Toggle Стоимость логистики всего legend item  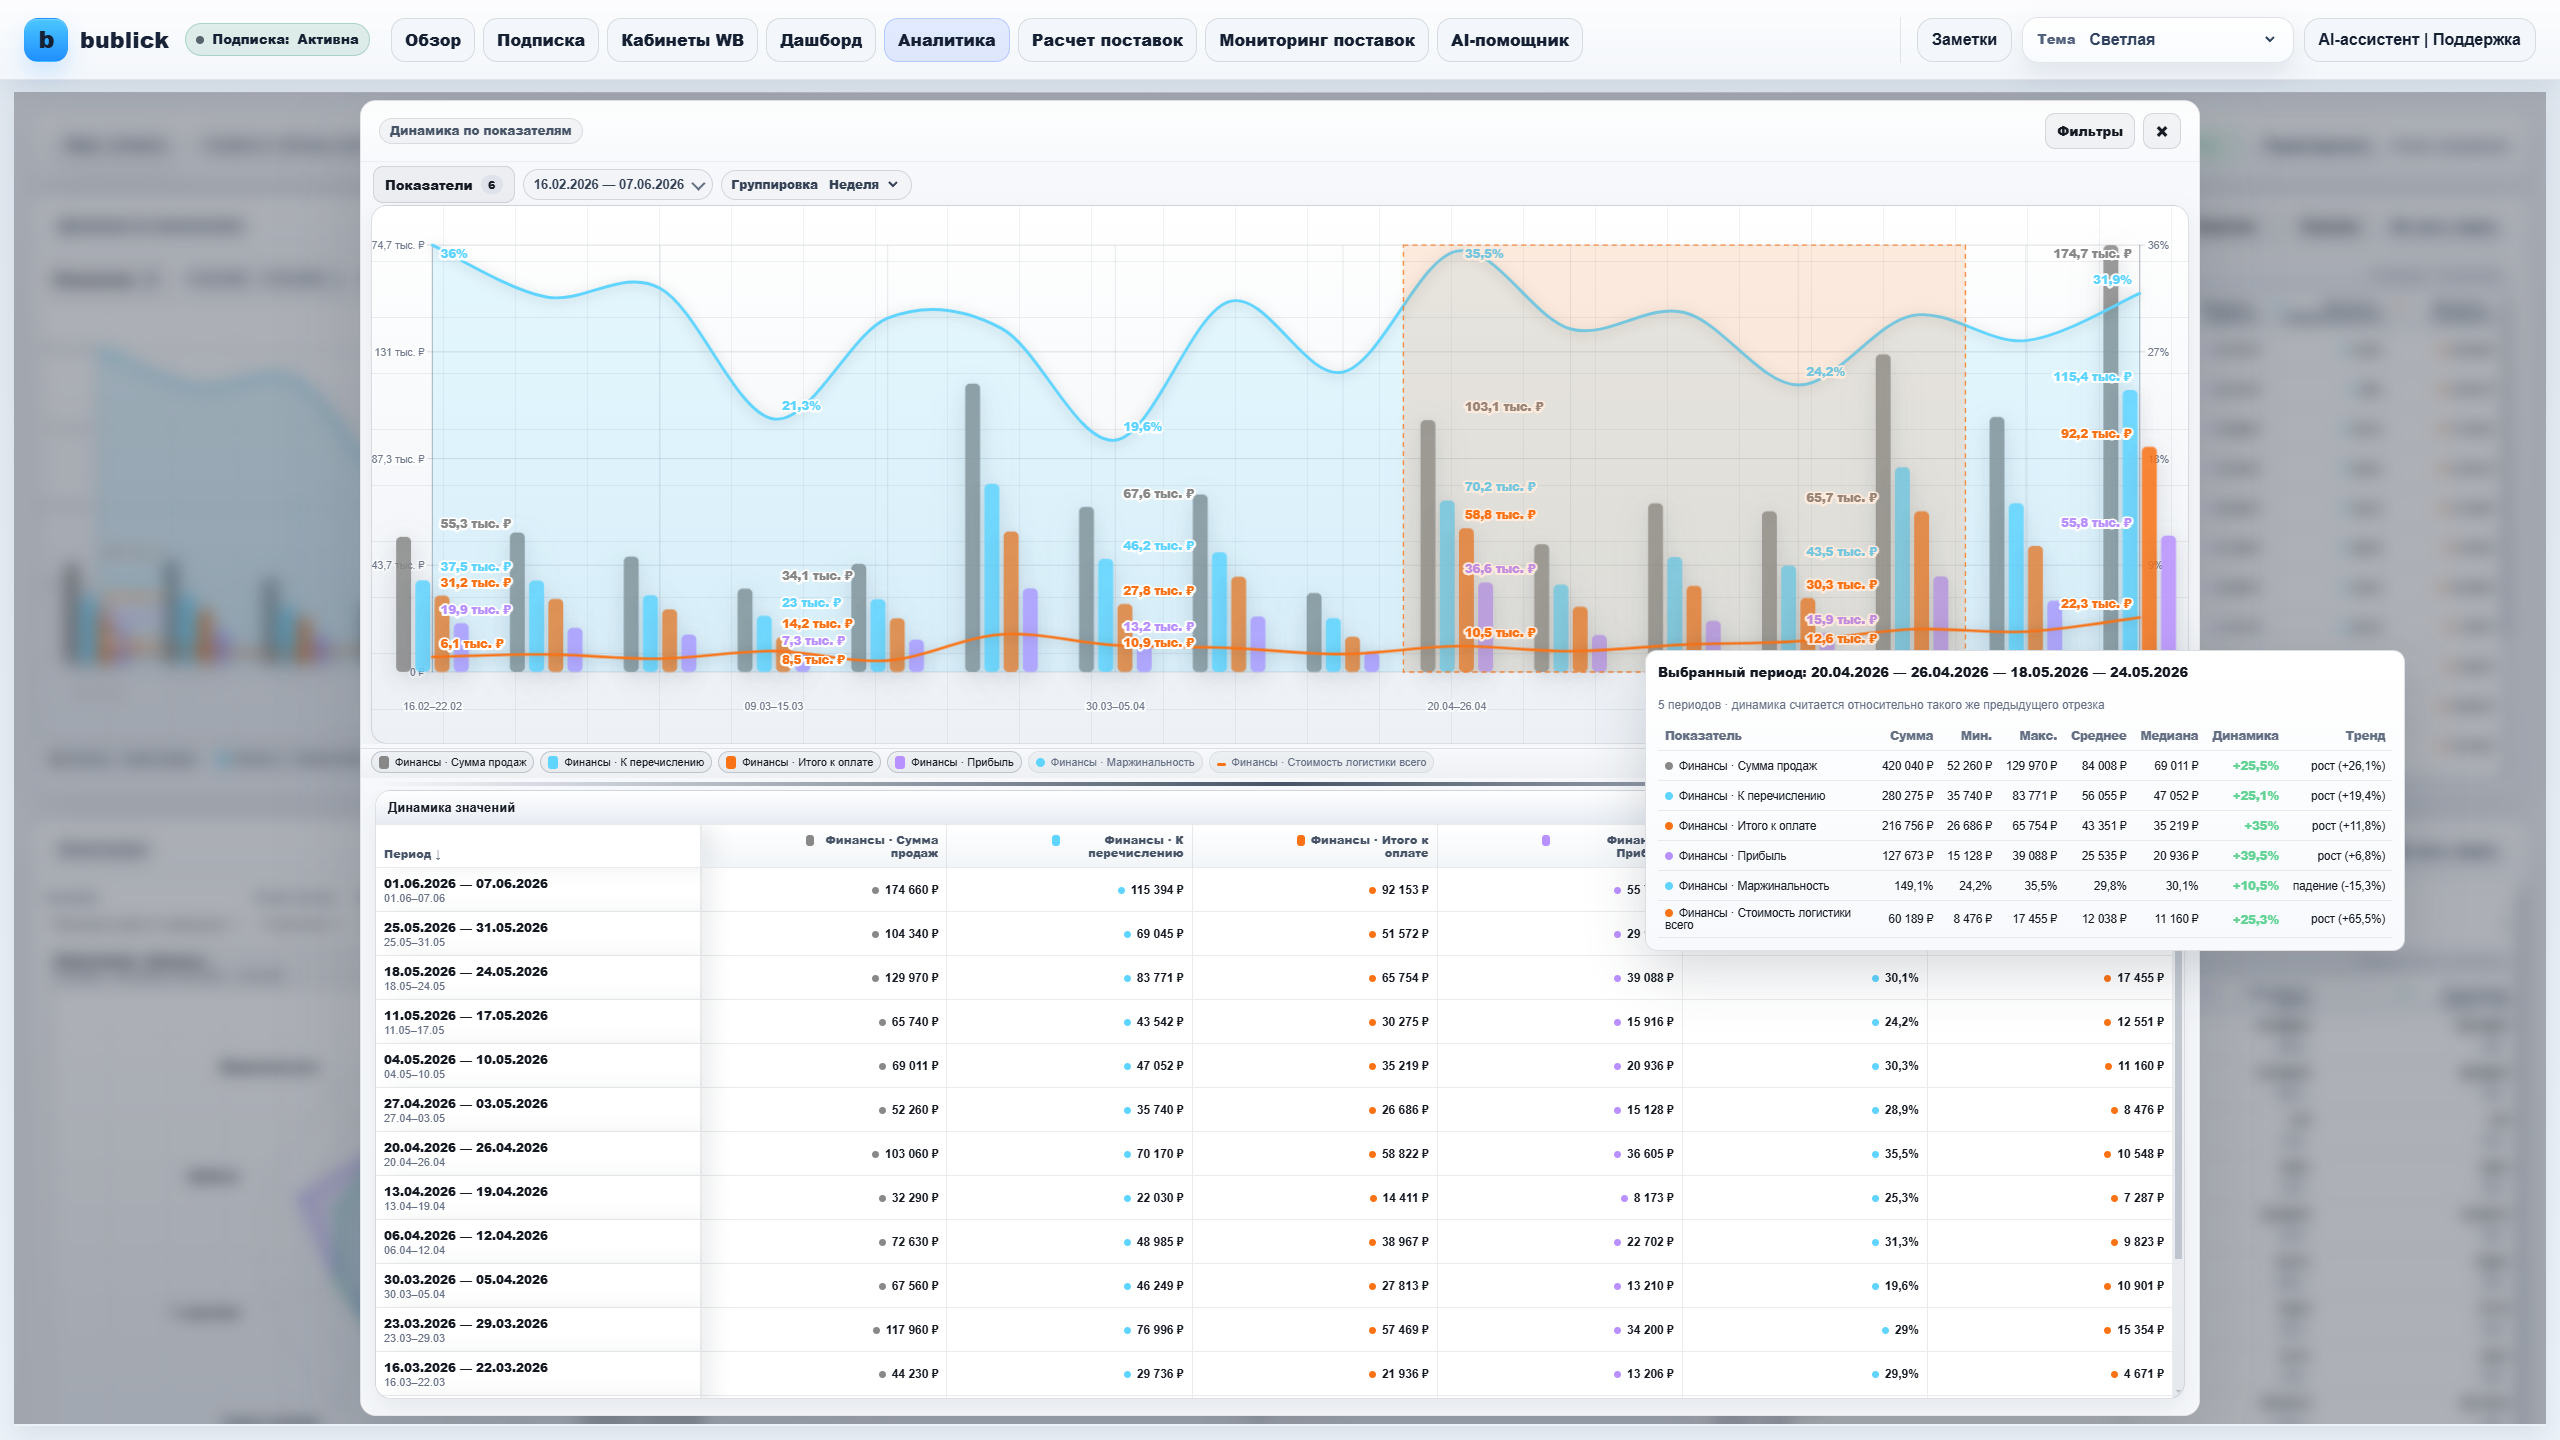(1321, 762)
